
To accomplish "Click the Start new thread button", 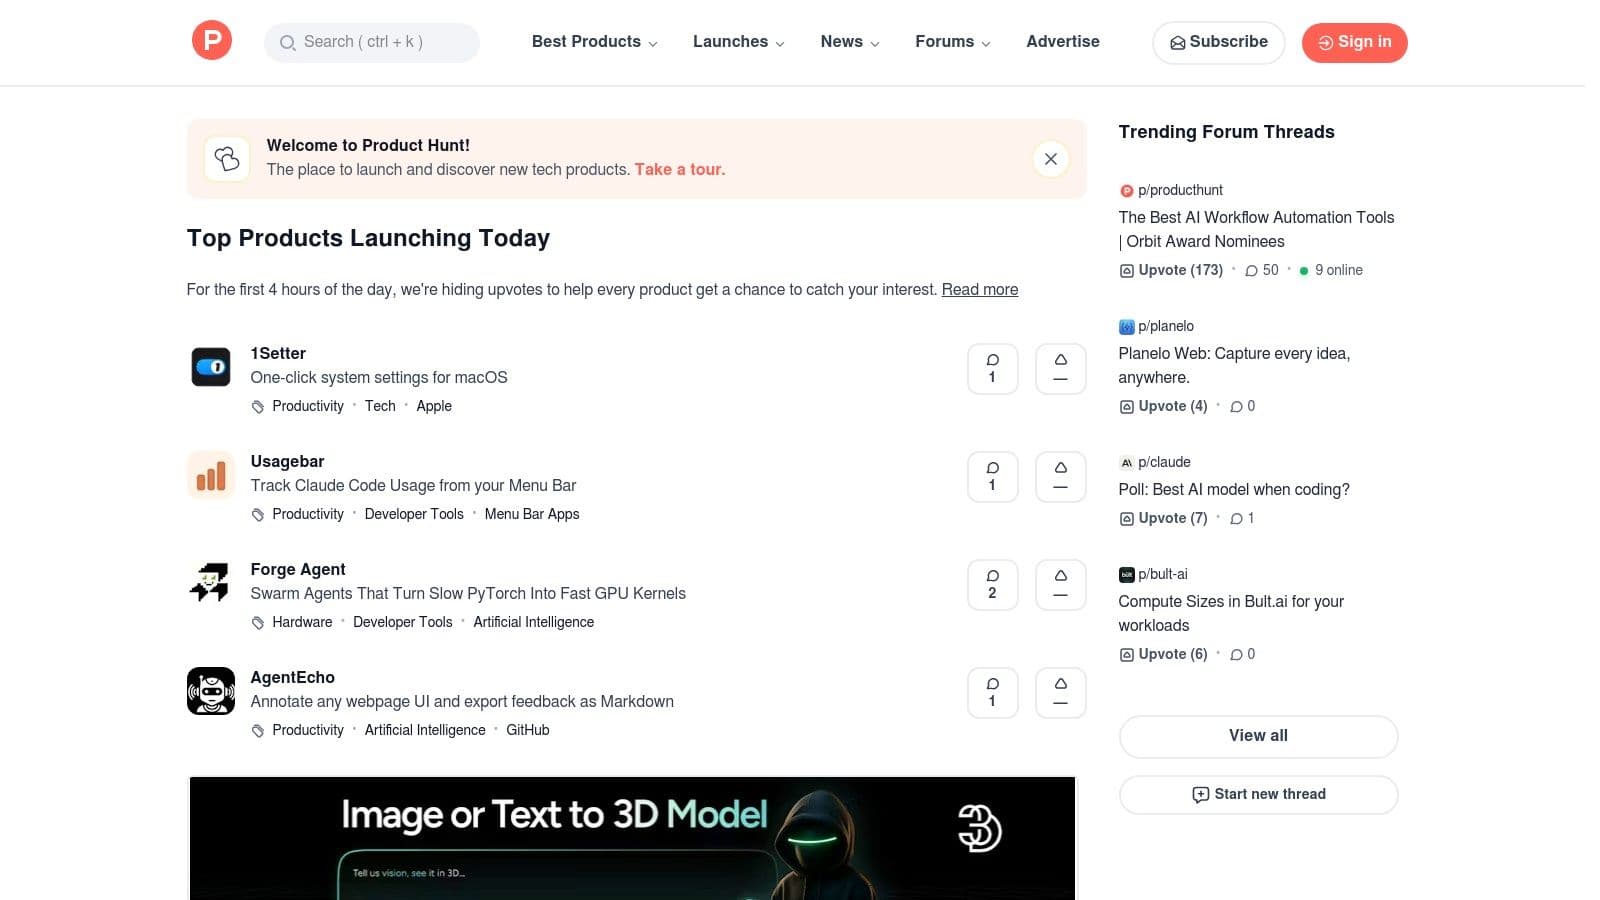I will point(1258,794).
